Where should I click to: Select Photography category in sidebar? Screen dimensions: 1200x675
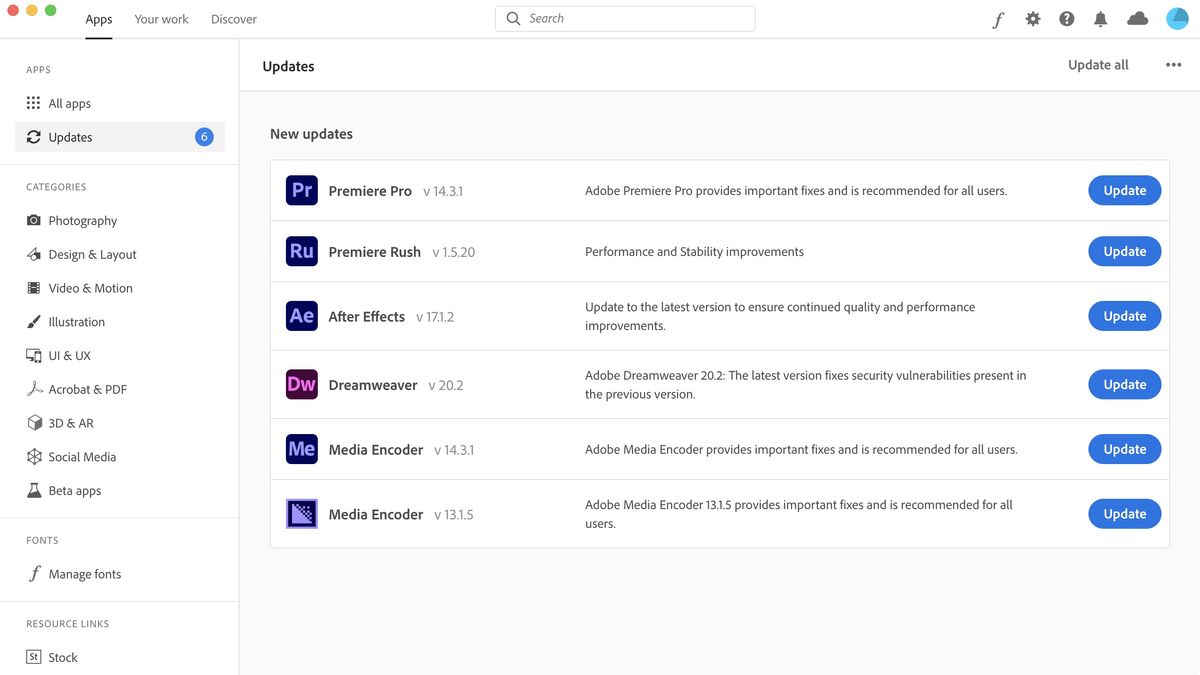[82, 220]
